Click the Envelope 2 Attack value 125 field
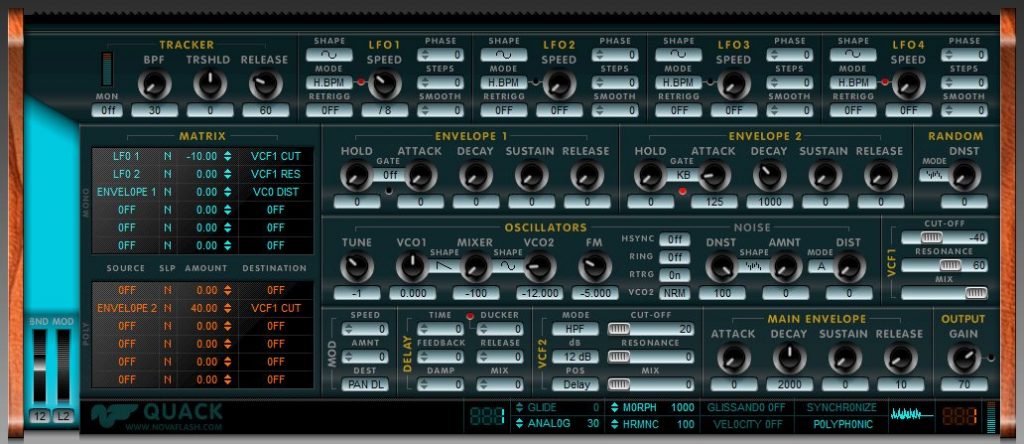Screen dimensions: 1024x444 point(714,202)
